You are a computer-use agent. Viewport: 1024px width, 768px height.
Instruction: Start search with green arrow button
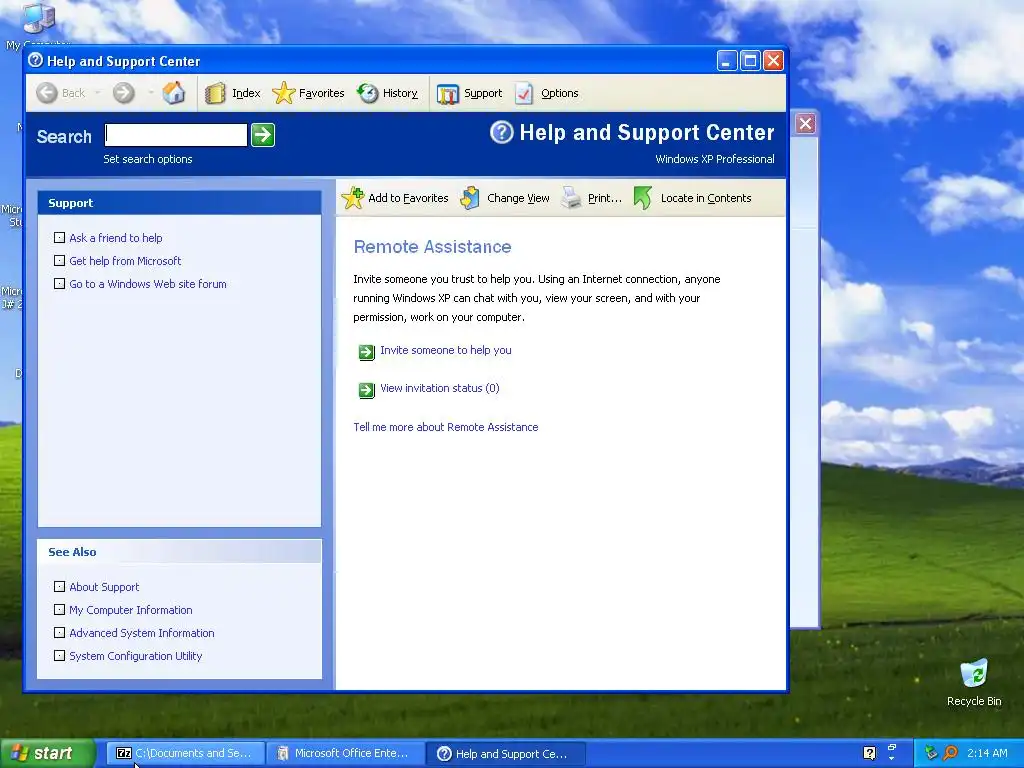(x=263, y=135)
